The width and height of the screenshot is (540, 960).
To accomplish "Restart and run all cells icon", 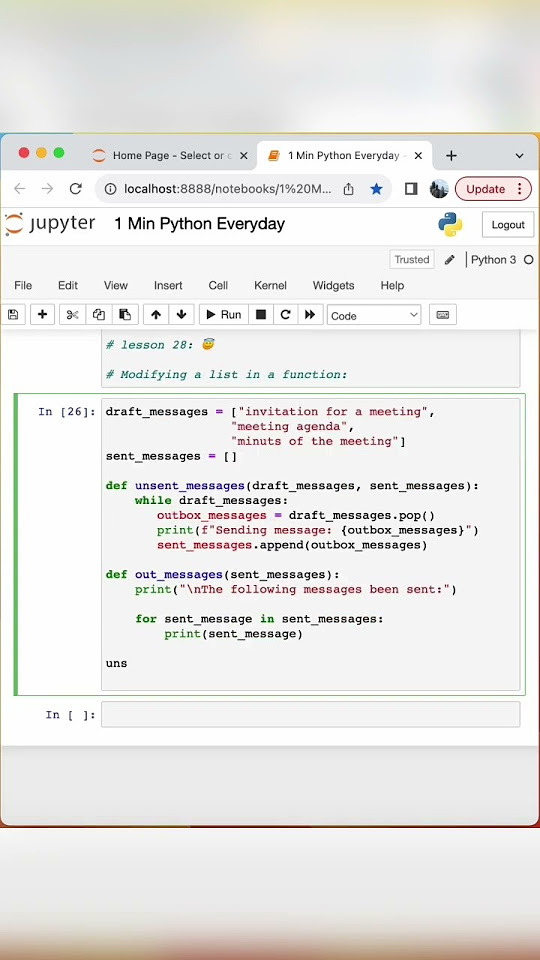I will (310, 315).
